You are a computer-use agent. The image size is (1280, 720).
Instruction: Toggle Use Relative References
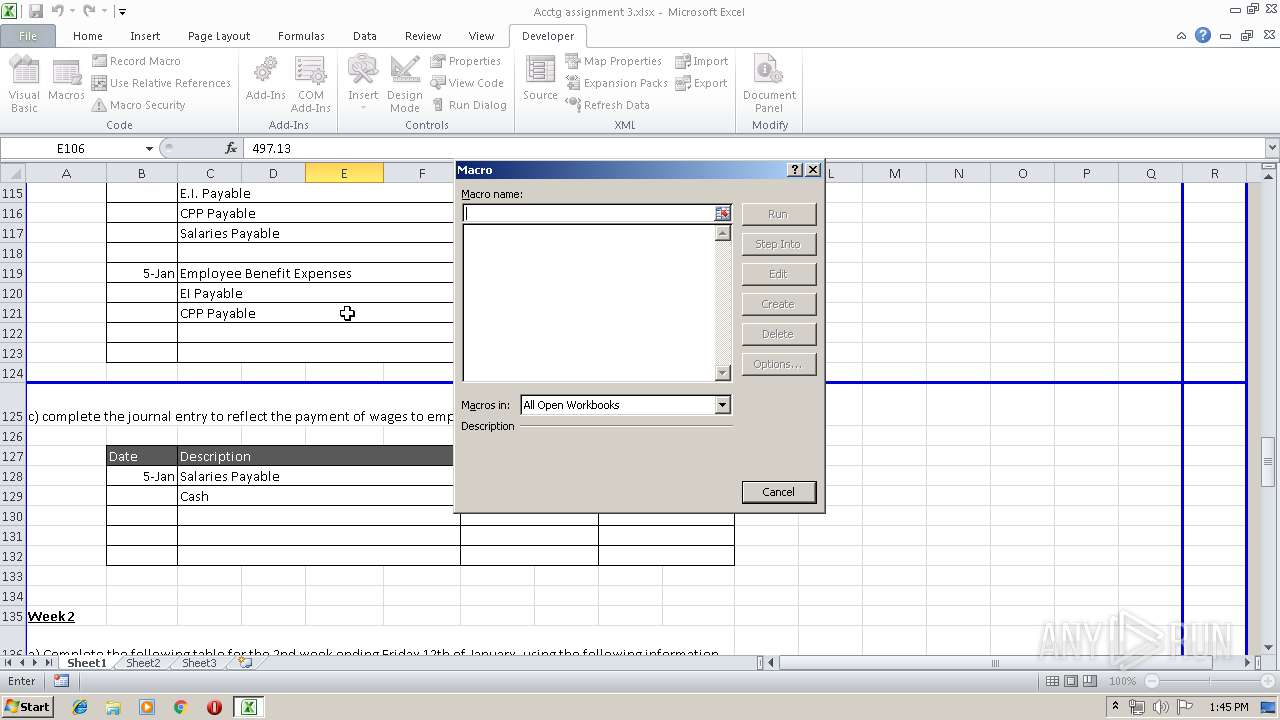[x=161, y=83]
